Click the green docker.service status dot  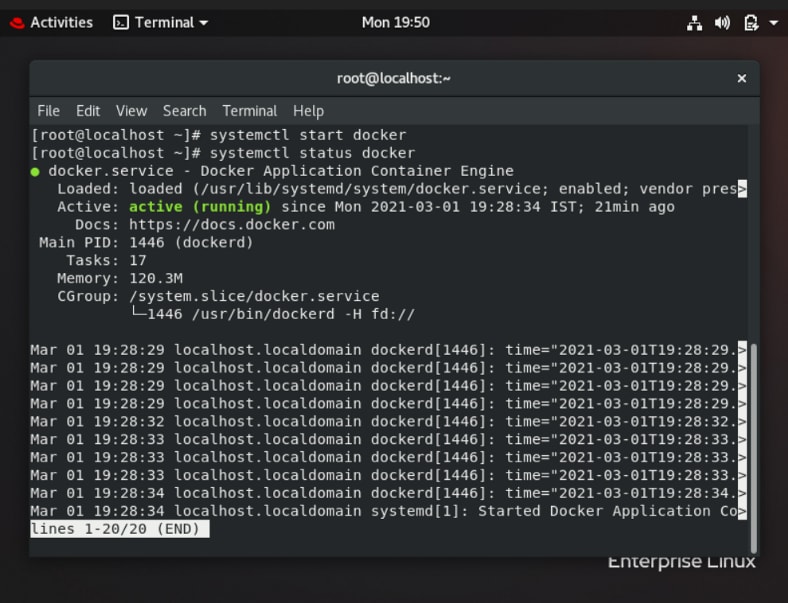click(x=35, y=172)
